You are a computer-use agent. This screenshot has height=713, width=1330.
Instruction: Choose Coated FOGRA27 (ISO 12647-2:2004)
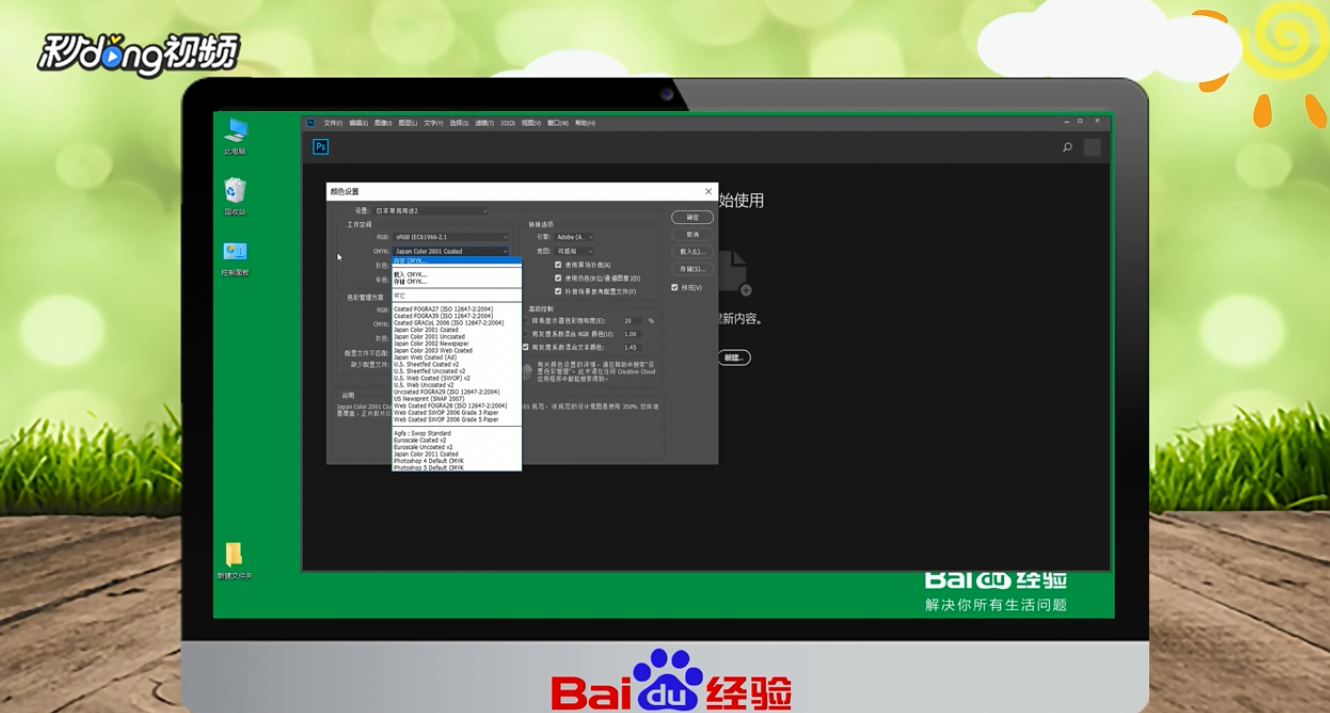coord(457,309)
